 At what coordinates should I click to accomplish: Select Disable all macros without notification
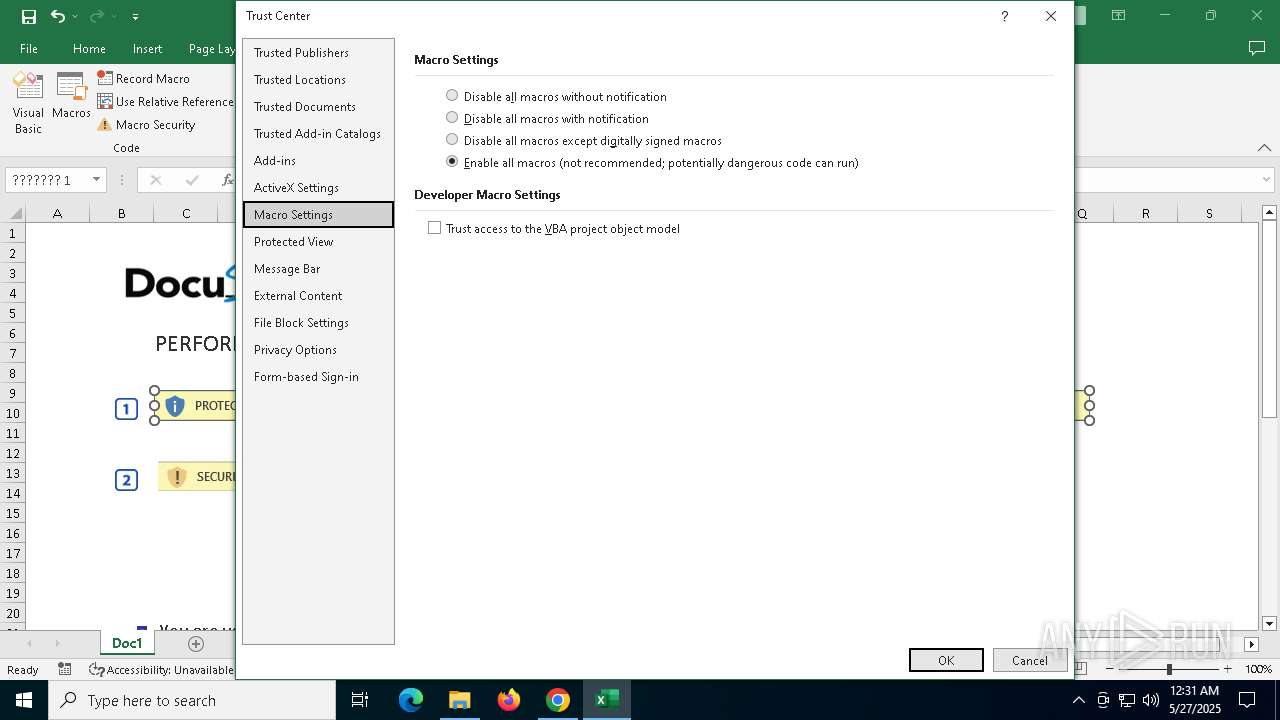556,96
